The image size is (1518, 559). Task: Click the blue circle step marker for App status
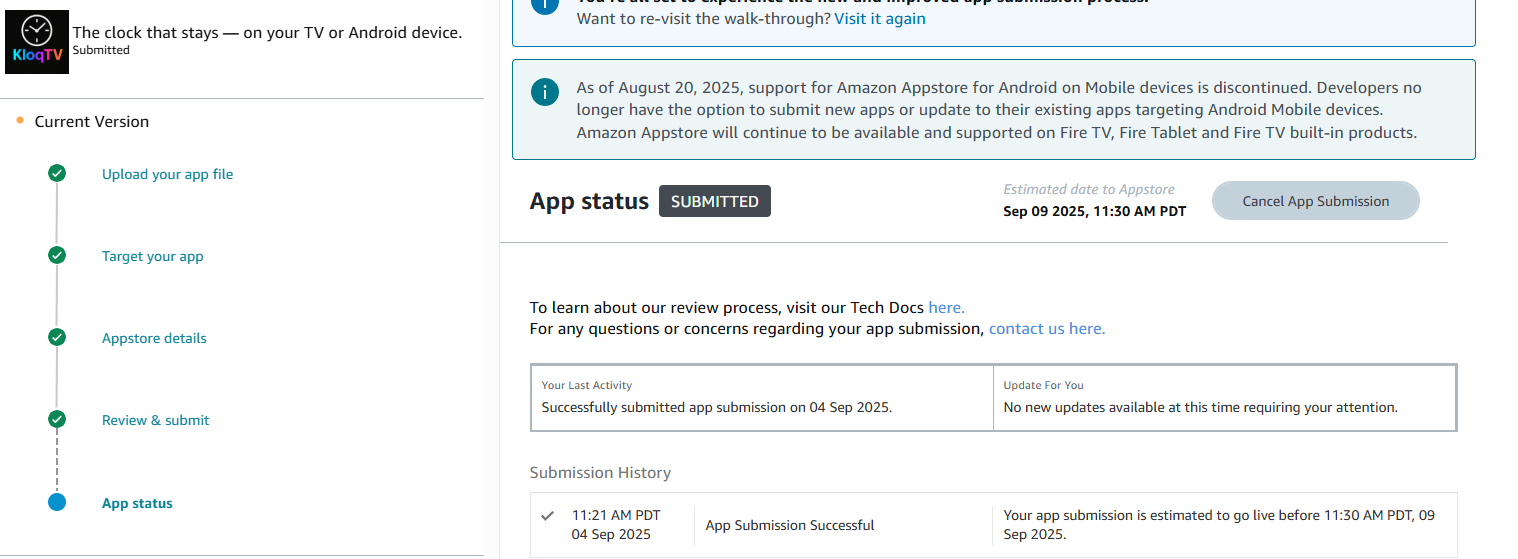click(57, 503)
